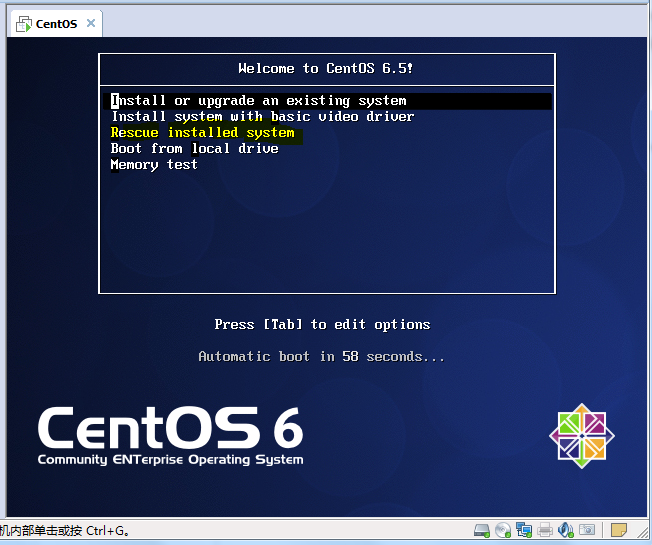The width and height of the screenshot is (652, 545).
Task: Click the Ctrl+G hint in status bar
Action: click(65, 530)
